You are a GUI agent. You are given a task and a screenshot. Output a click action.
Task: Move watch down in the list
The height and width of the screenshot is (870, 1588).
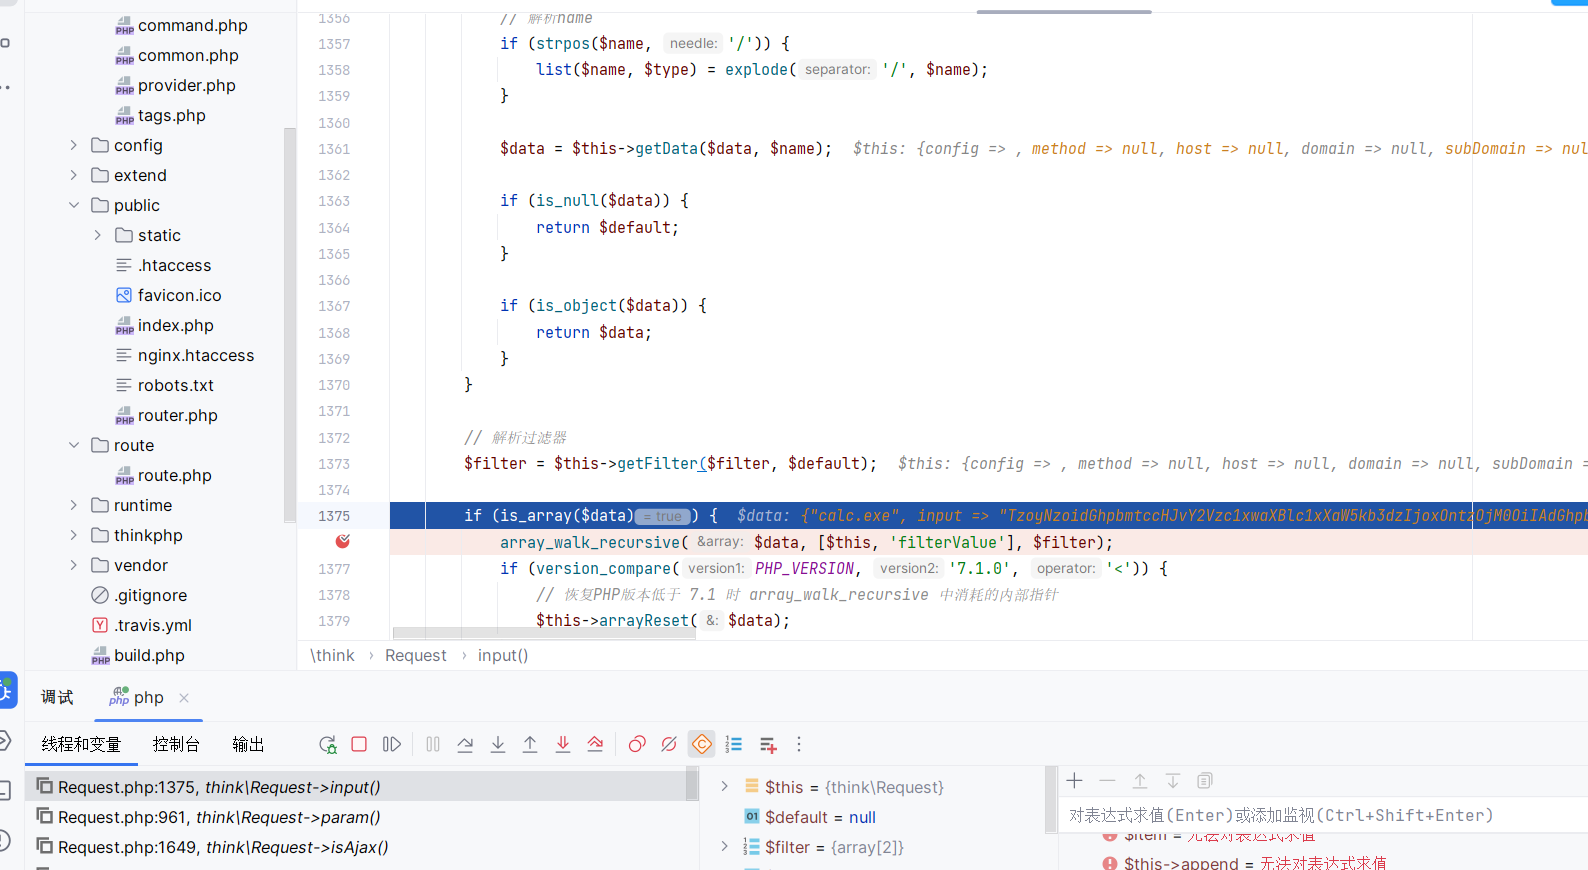(1173, 780)
